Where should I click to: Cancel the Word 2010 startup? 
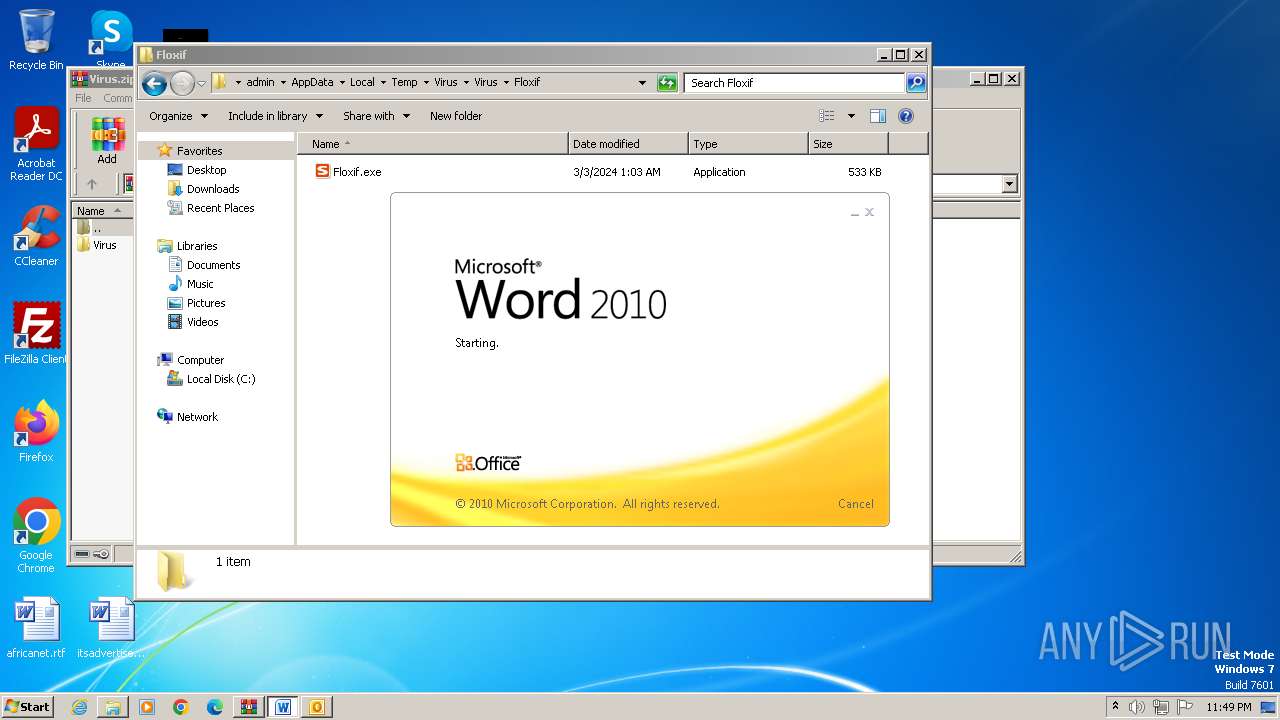[x=855, y=504]
